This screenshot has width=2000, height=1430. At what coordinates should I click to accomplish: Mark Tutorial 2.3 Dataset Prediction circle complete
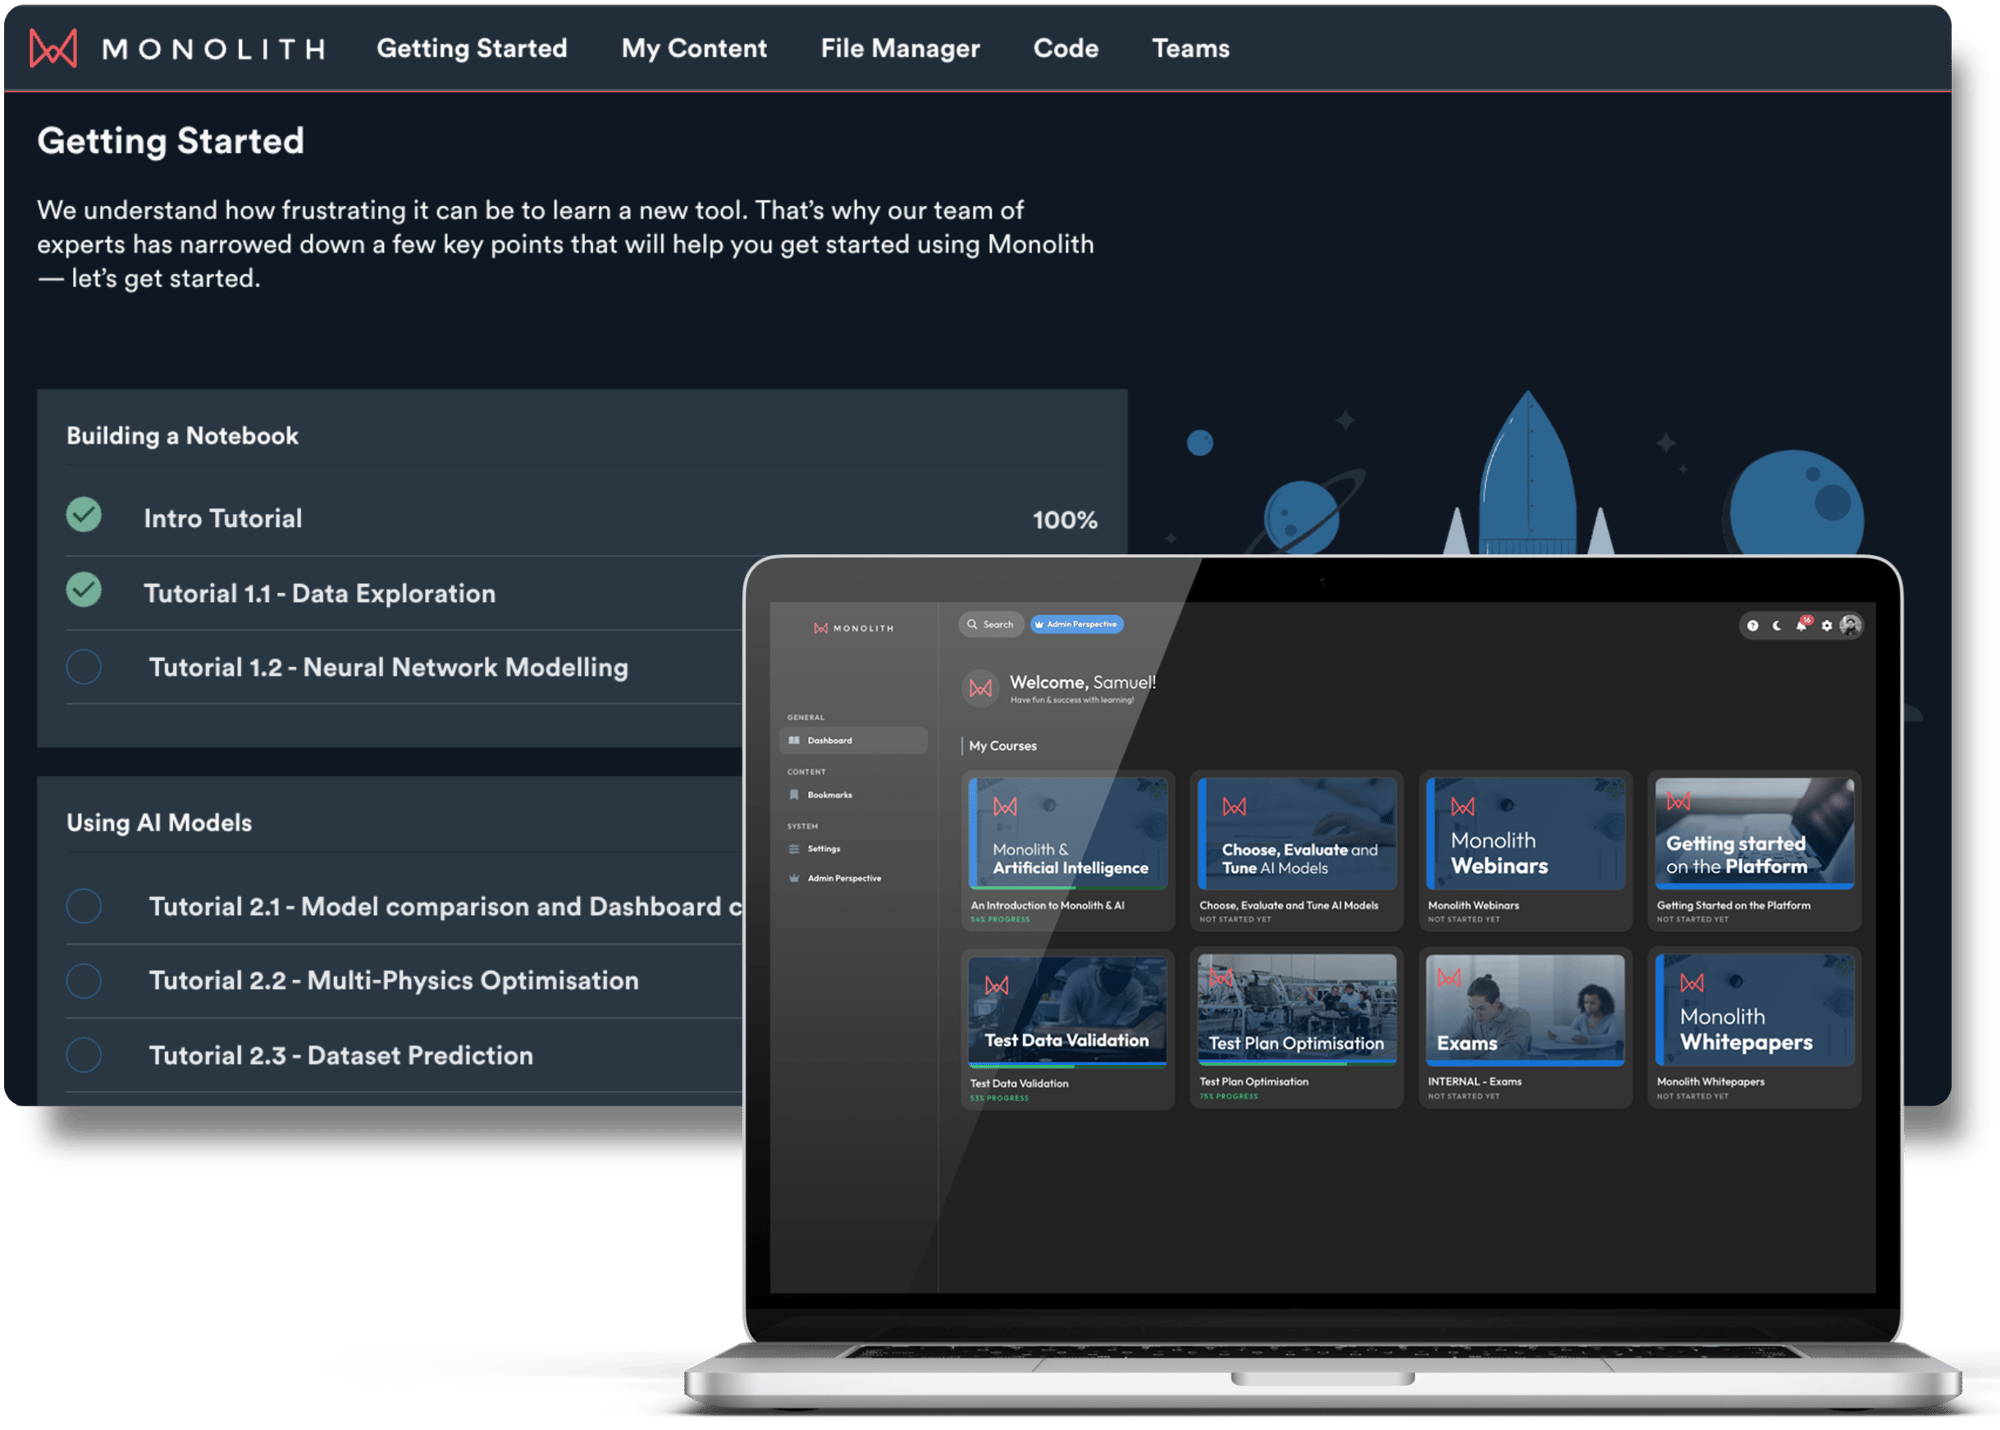84,1055
